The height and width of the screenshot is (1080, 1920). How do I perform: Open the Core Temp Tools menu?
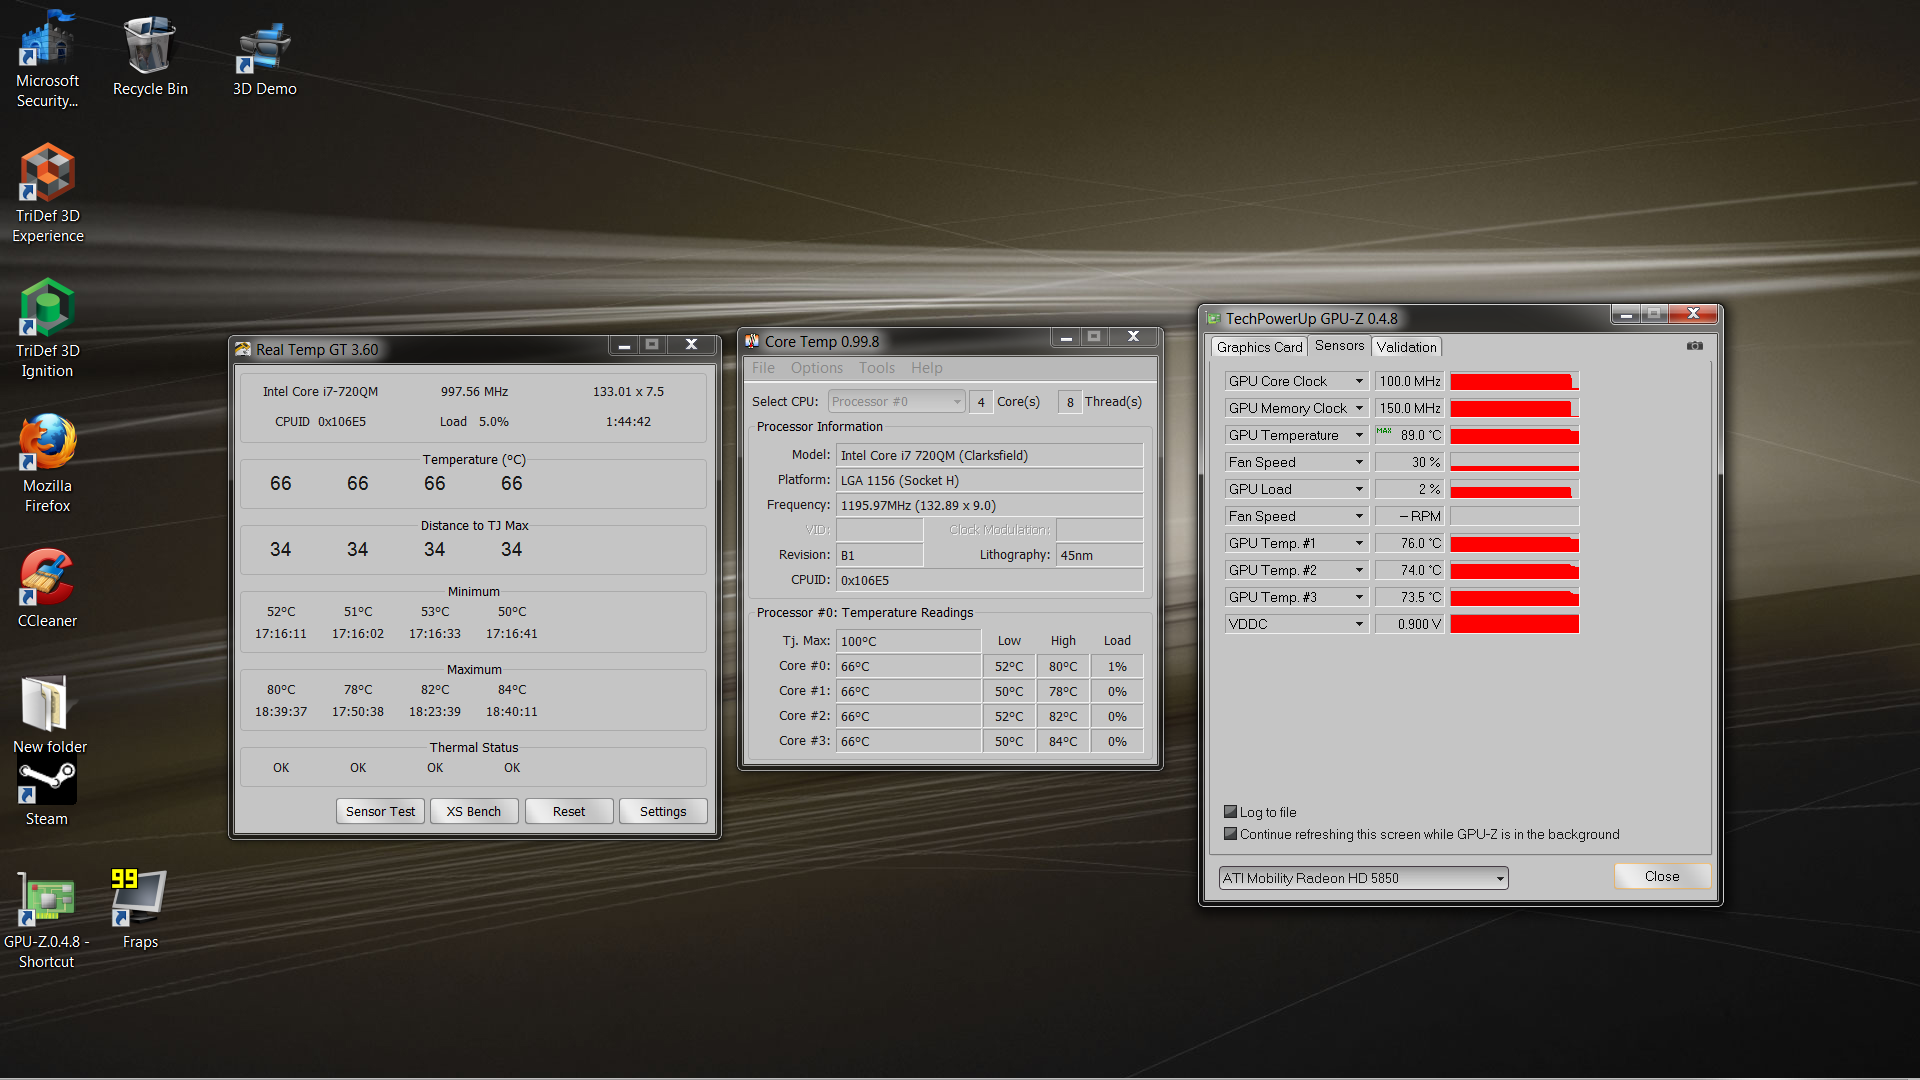click(877, 368)
